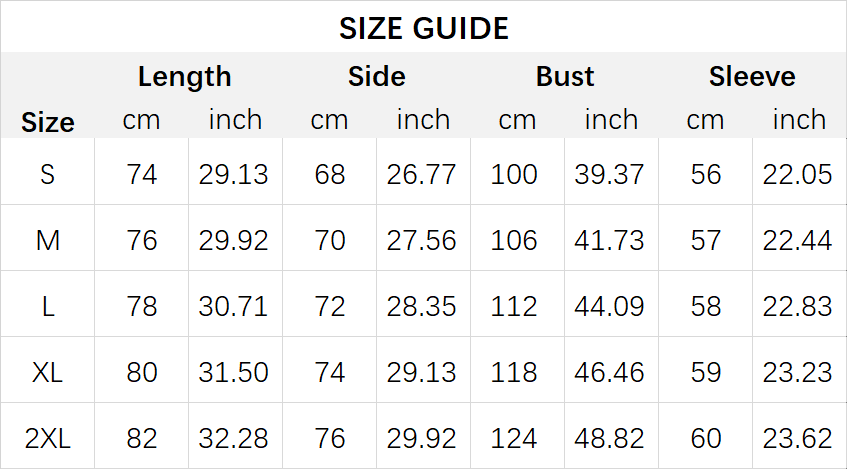Click the 39.37 bust inch cell
Screen dimensions: 847x469
click(609, 174)
